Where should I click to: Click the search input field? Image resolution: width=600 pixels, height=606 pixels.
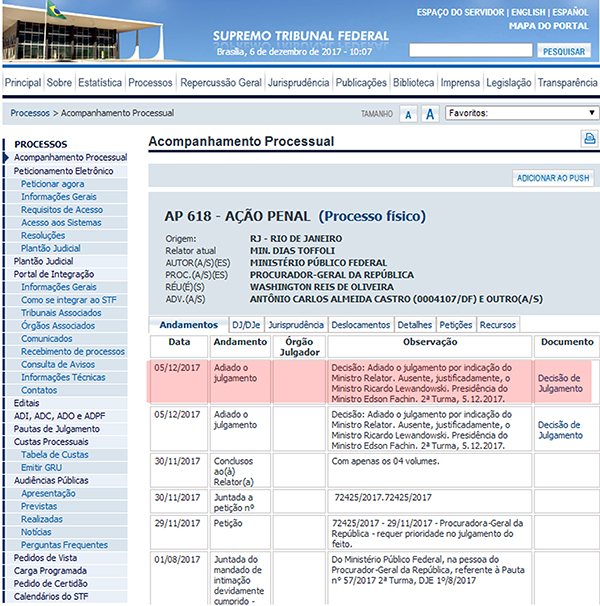471,50
